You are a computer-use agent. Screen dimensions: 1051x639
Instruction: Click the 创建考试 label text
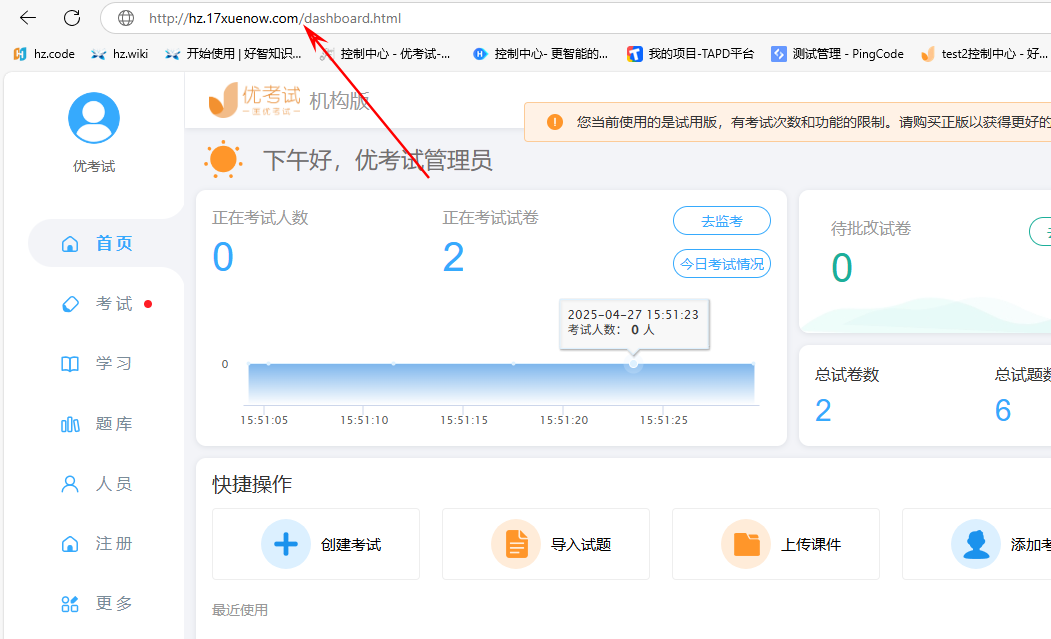click(351, 544)
